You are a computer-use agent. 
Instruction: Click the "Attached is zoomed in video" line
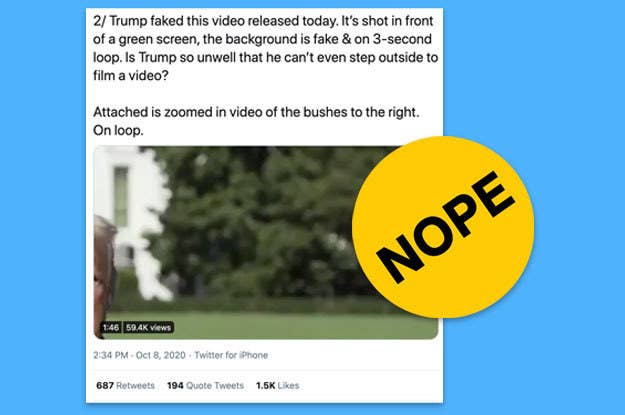tap(256, 112)
